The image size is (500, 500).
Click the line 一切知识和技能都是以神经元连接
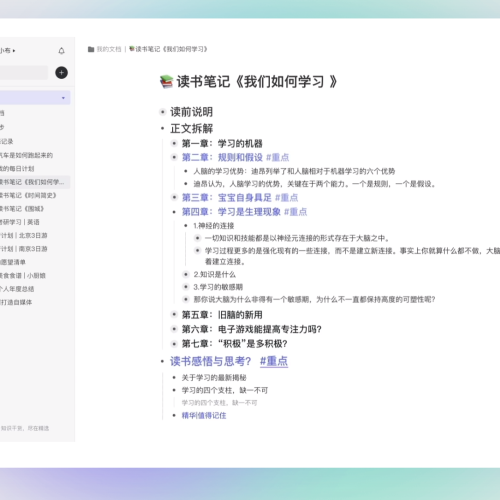[x=297, y=238]
